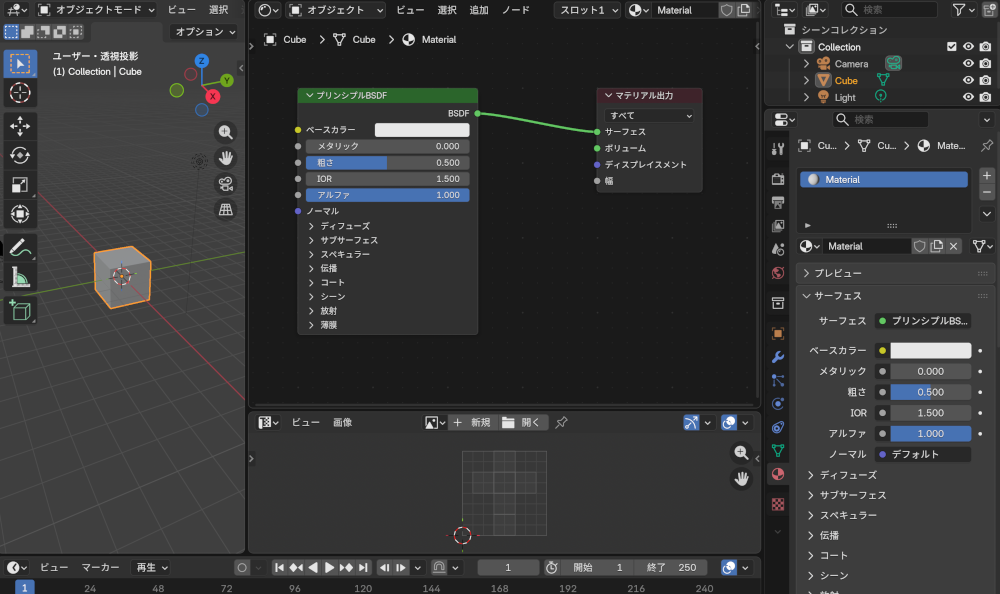Expand the サブサーフェス section in Principled BSDF node
Image resolution: width=1000 pixels, height=594 pixels.
pos(346,240)
